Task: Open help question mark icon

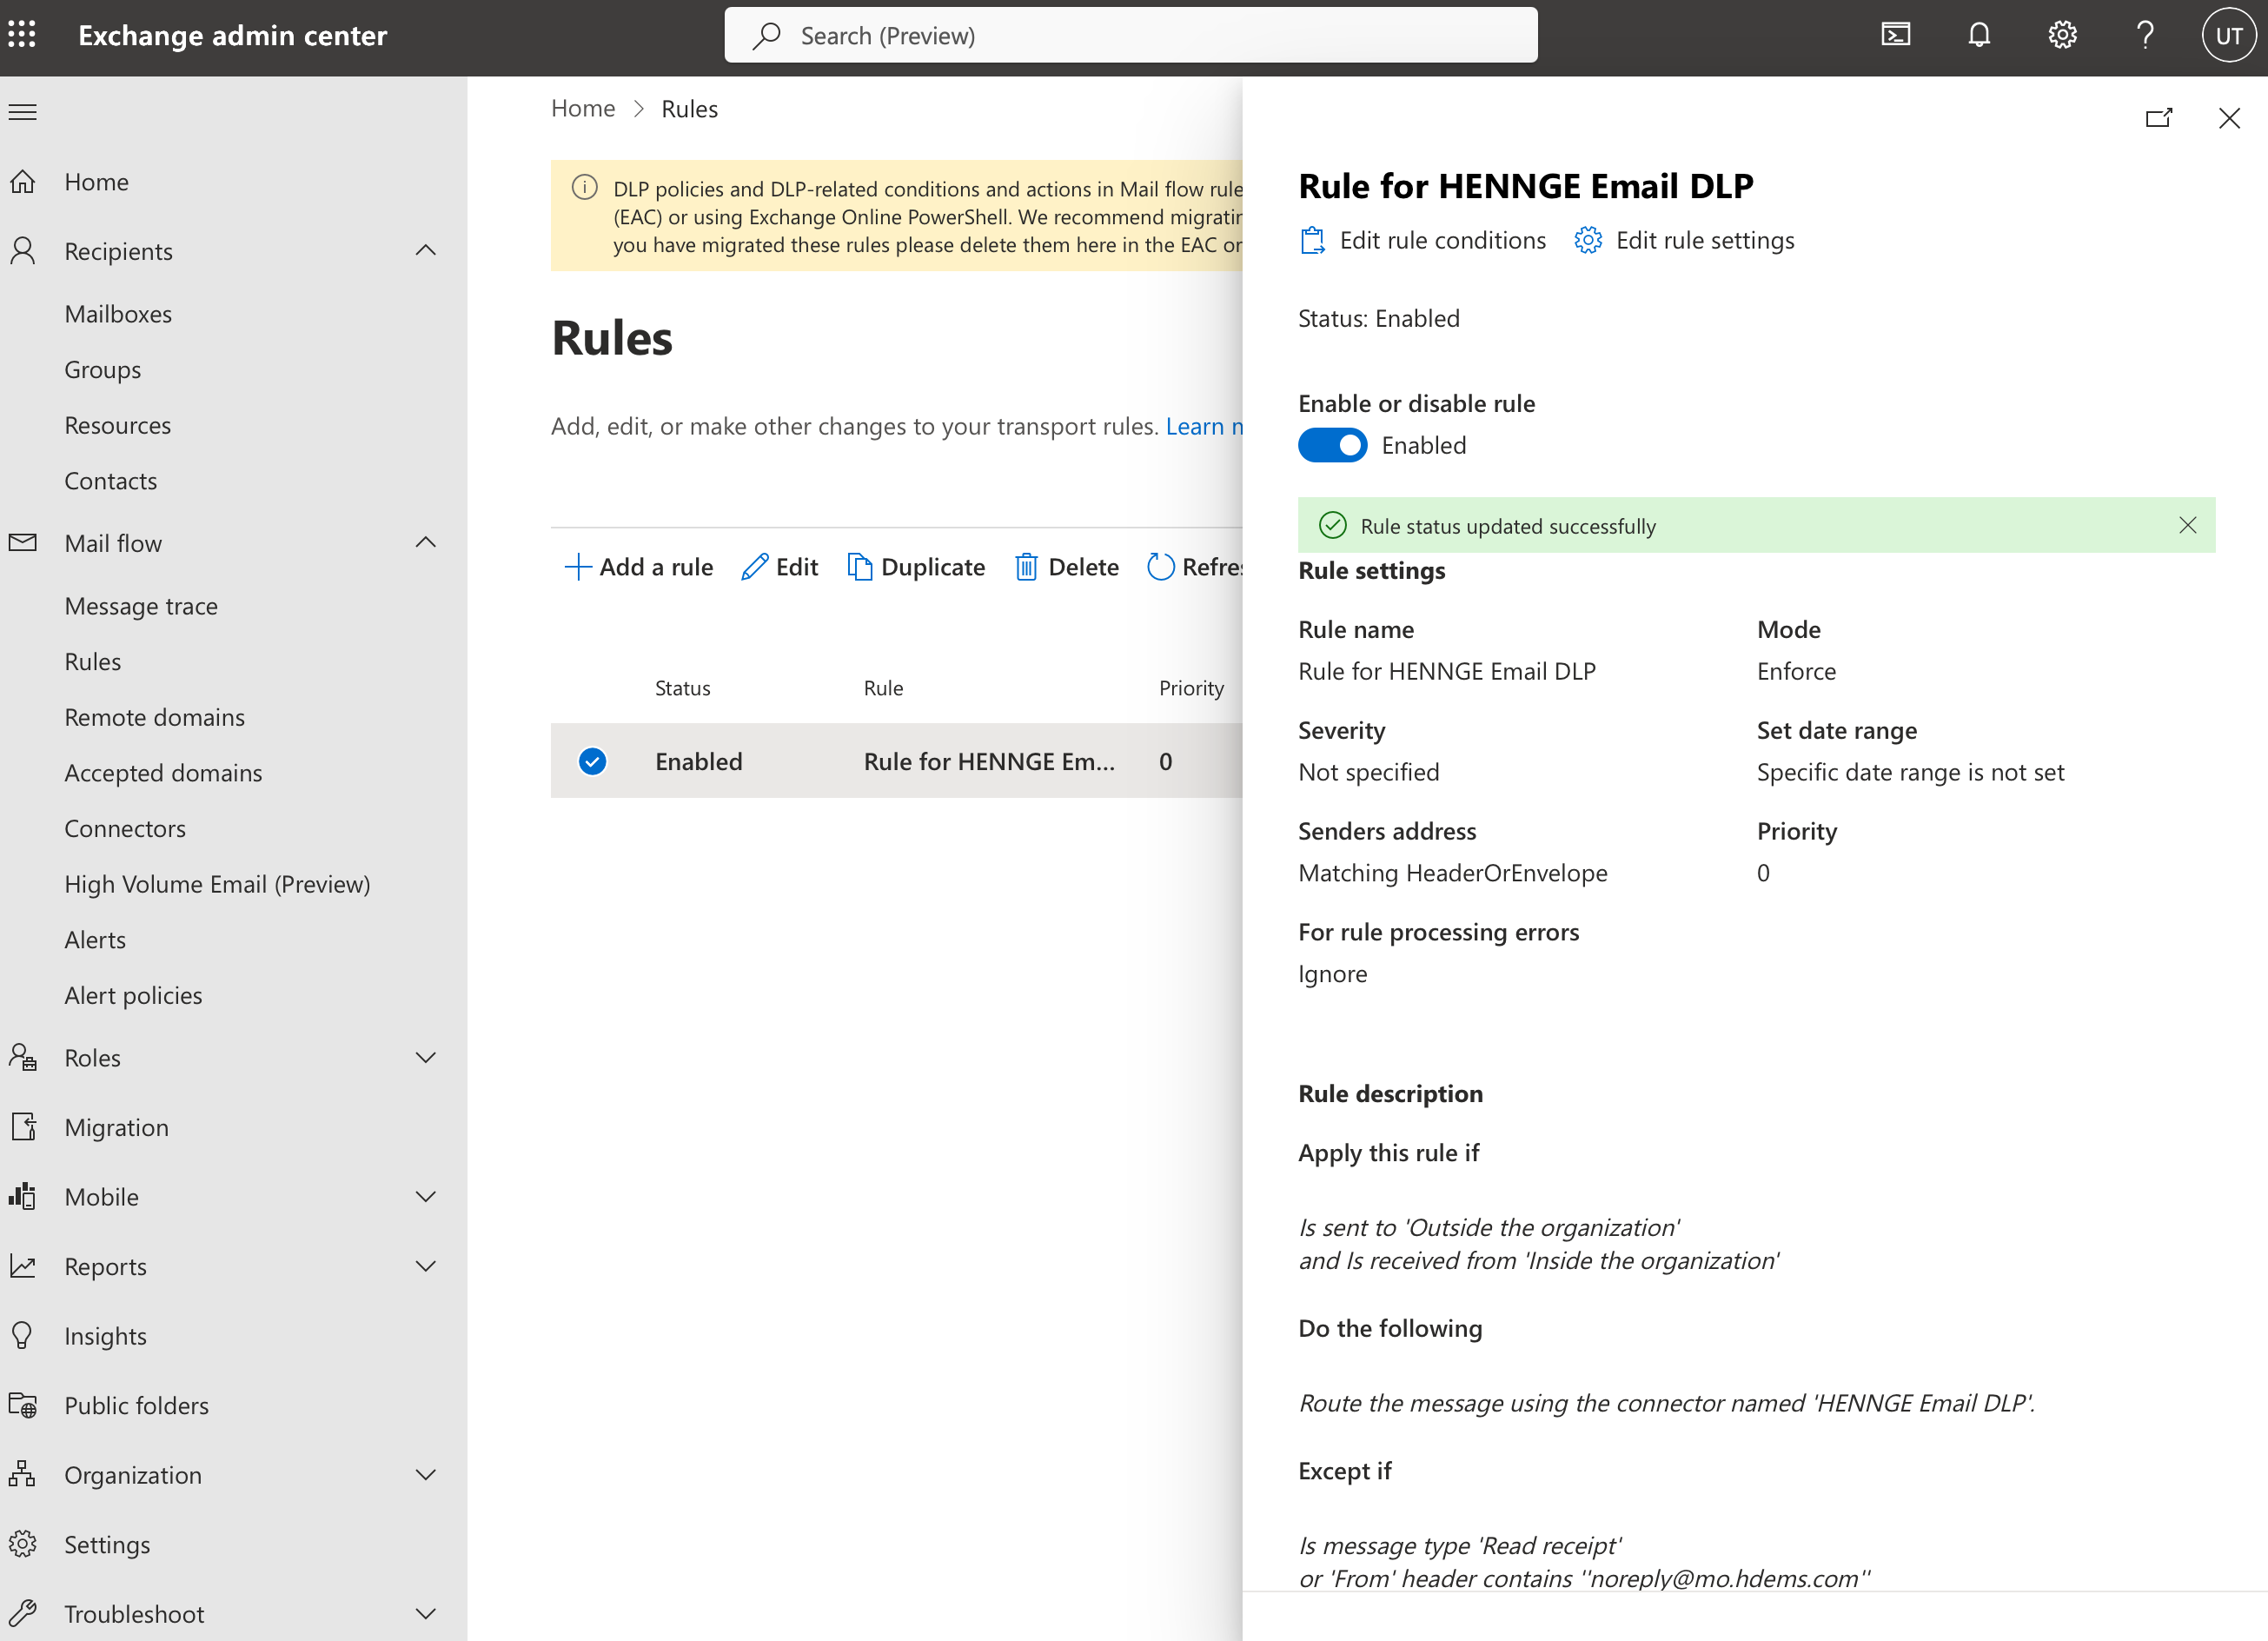Action: [2145, 35]
